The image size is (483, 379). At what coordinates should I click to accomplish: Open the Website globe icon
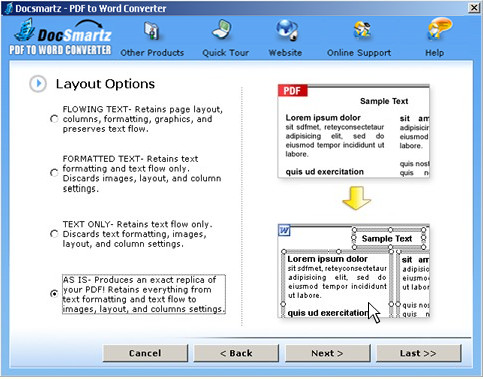(287, 30)
